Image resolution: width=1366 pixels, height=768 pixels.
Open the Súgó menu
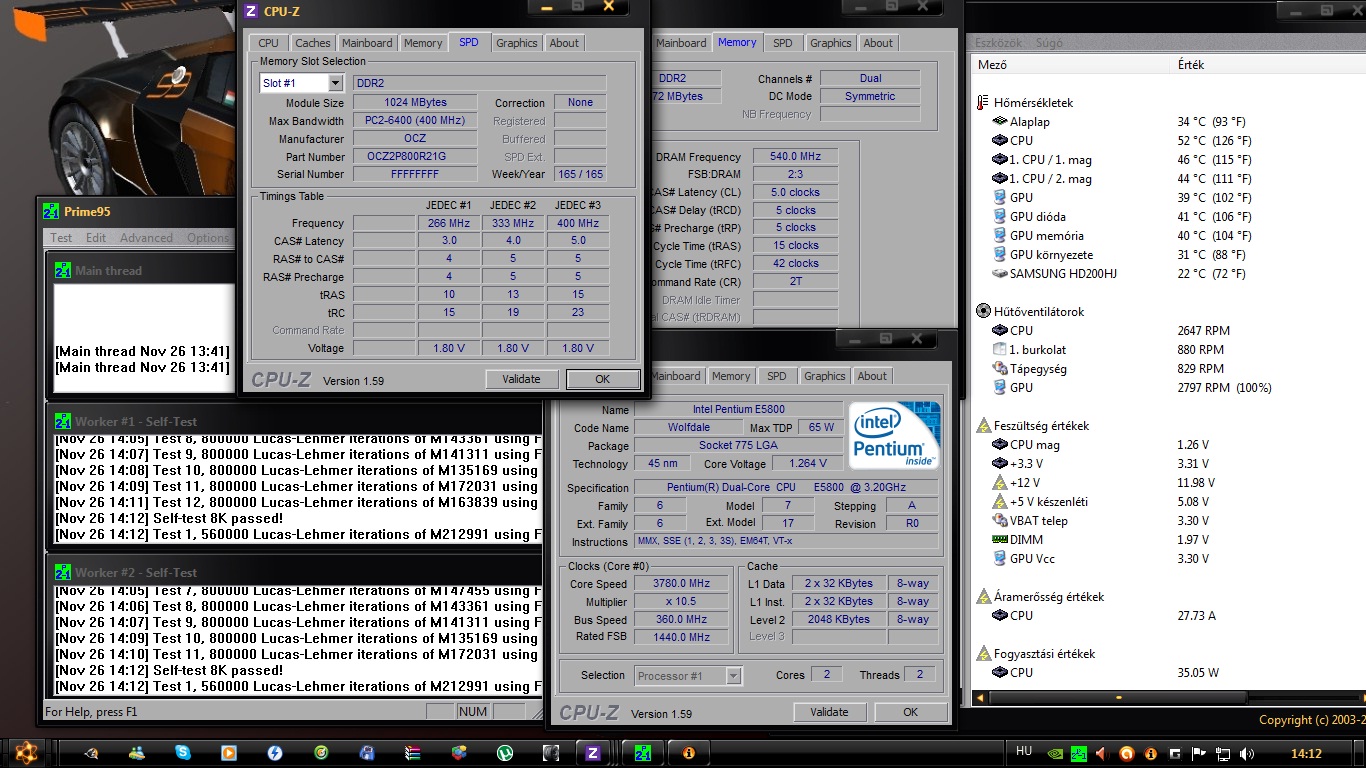1048,43
